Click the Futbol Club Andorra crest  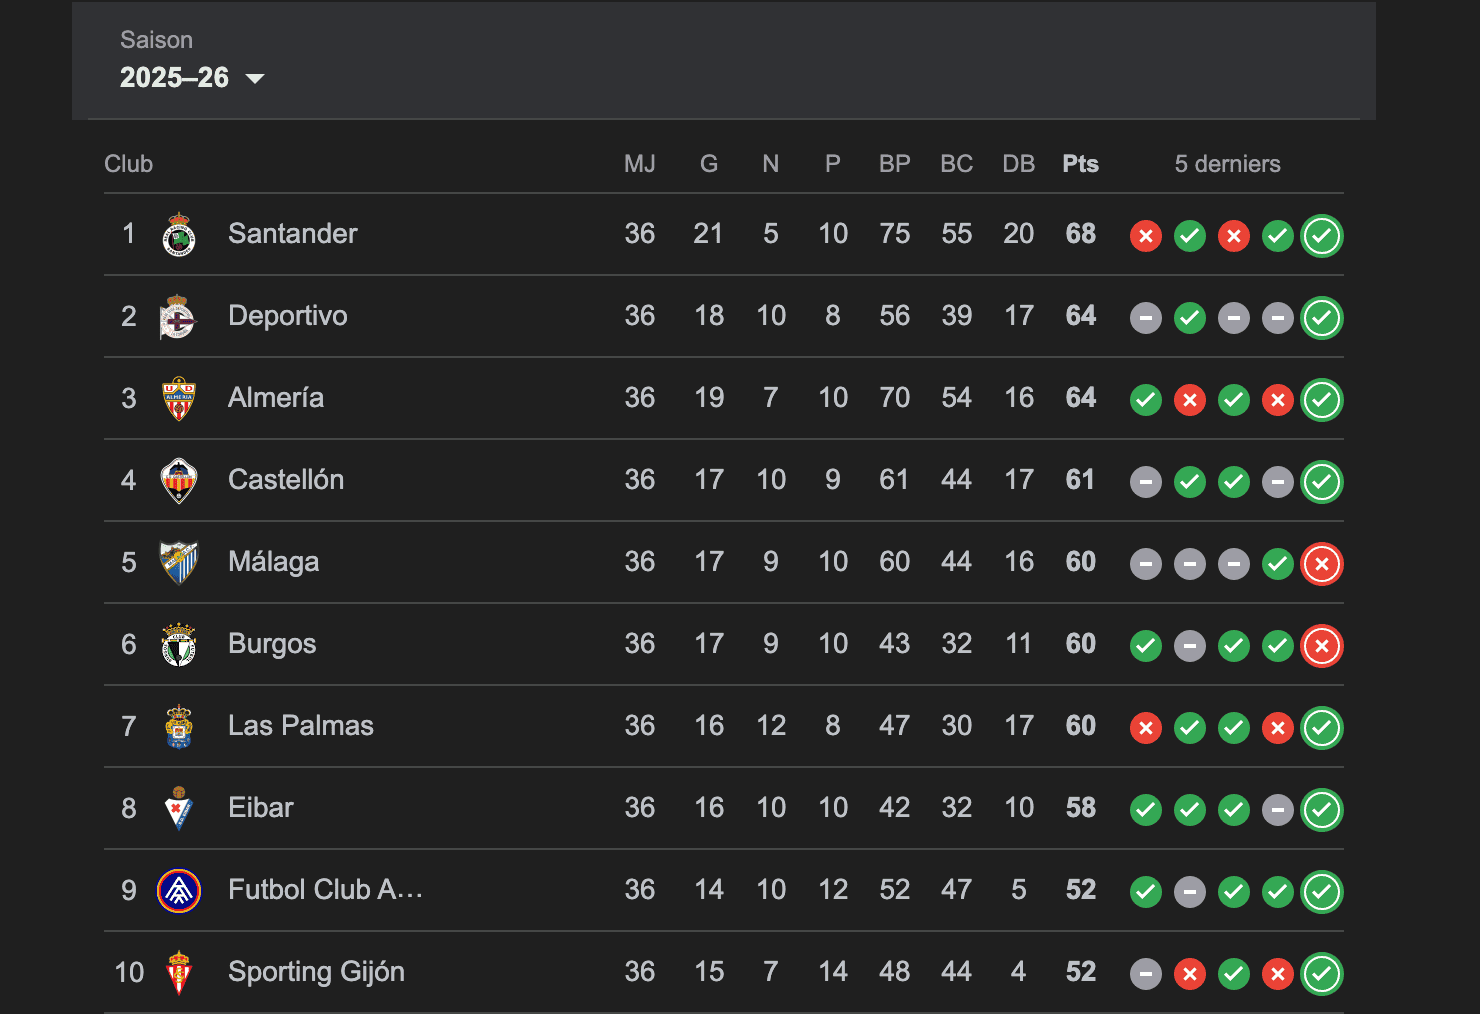coord(179,891)
